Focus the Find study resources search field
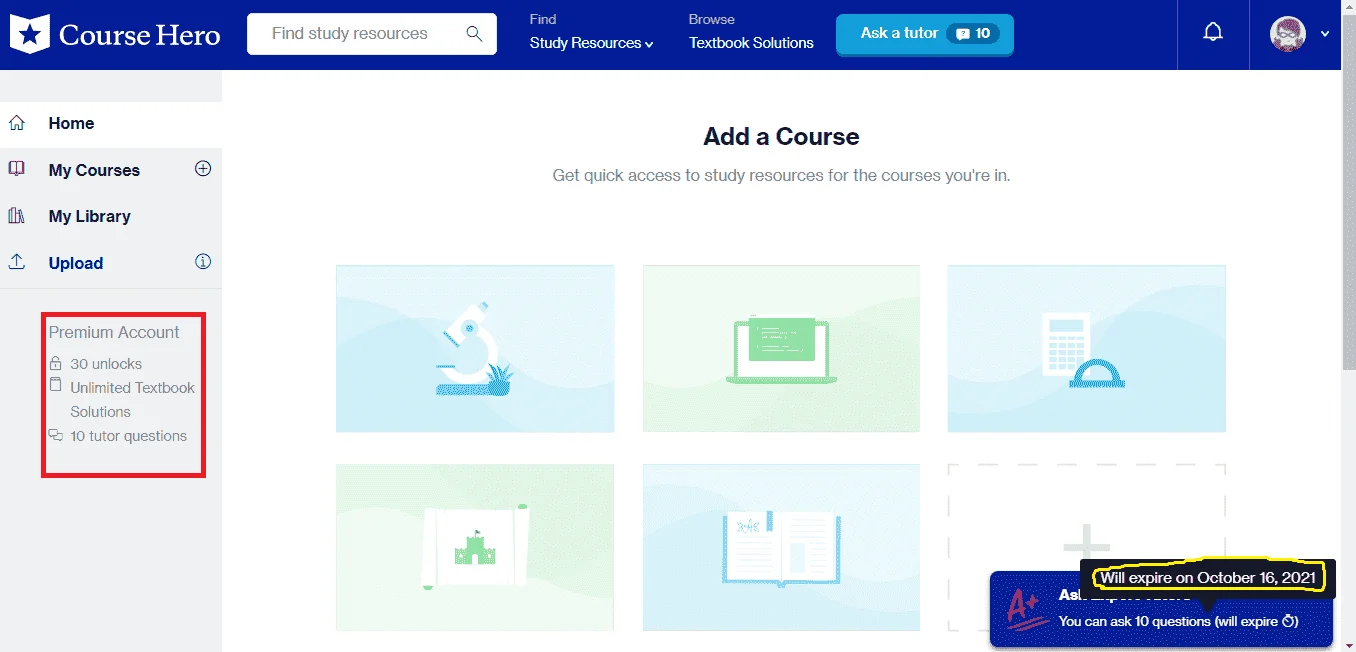Screen dimensions: 1356x652 point(372,34)
